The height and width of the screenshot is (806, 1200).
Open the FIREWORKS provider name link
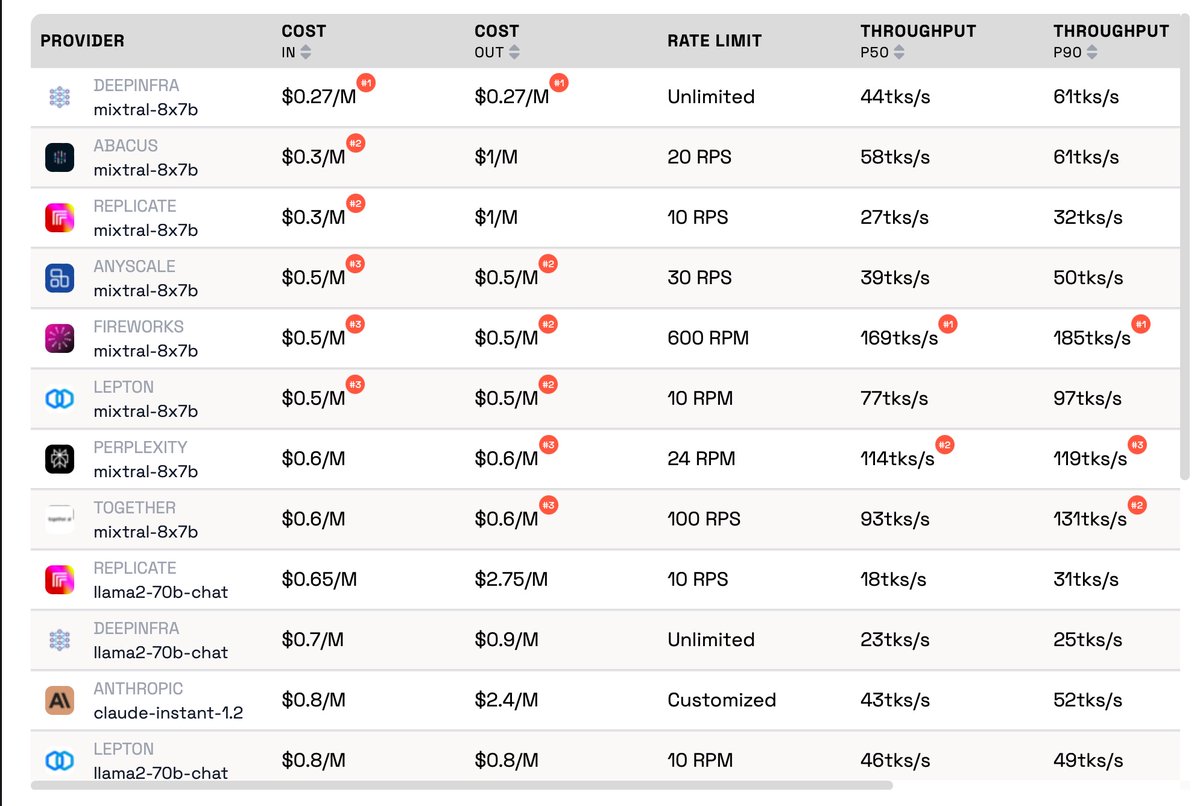(138, 327)
